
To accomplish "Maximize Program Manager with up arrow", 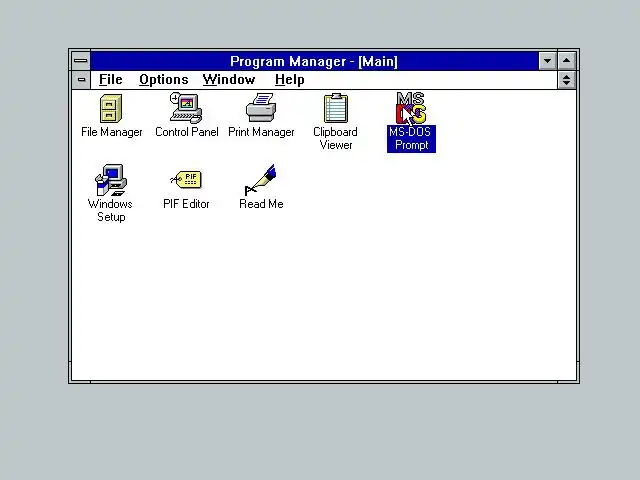I will click(567, 61).
